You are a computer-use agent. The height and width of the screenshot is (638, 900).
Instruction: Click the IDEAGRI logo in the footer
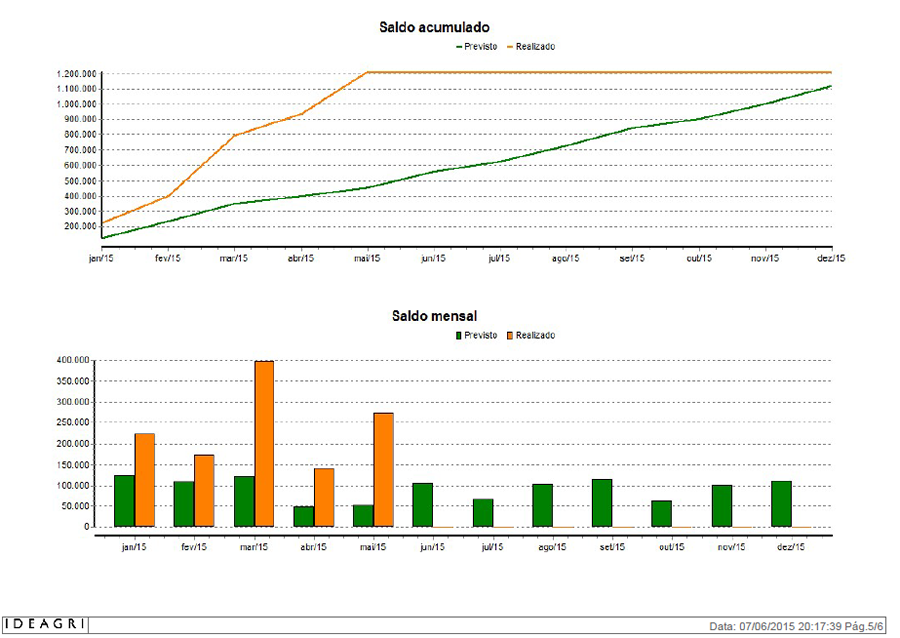(45, 624)
